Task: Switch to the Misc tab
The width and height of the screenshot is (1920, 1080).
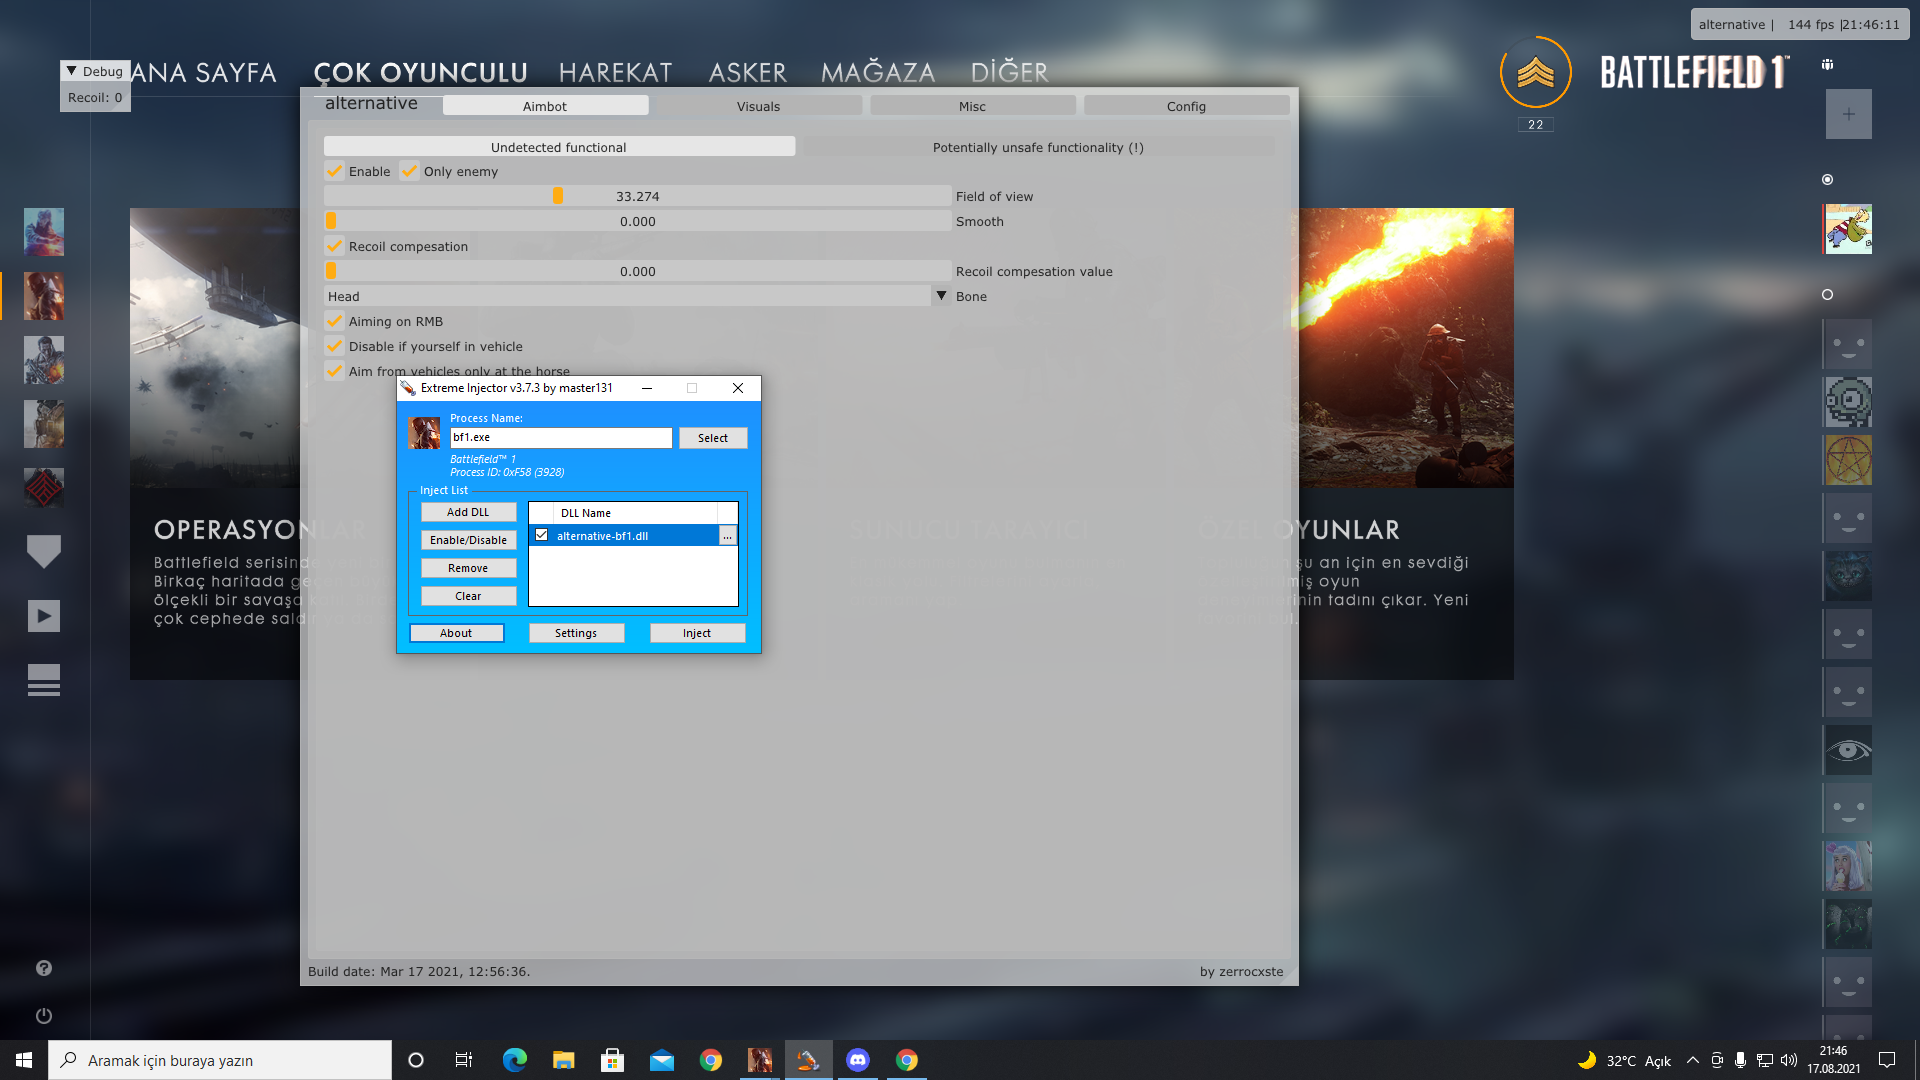Action: coord(972,106)
